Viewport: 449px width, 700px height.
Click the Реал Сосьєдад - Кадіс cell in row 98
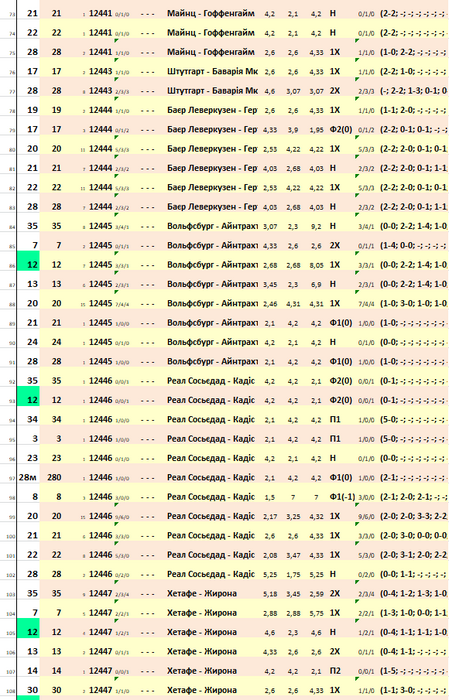pos(211,497)
